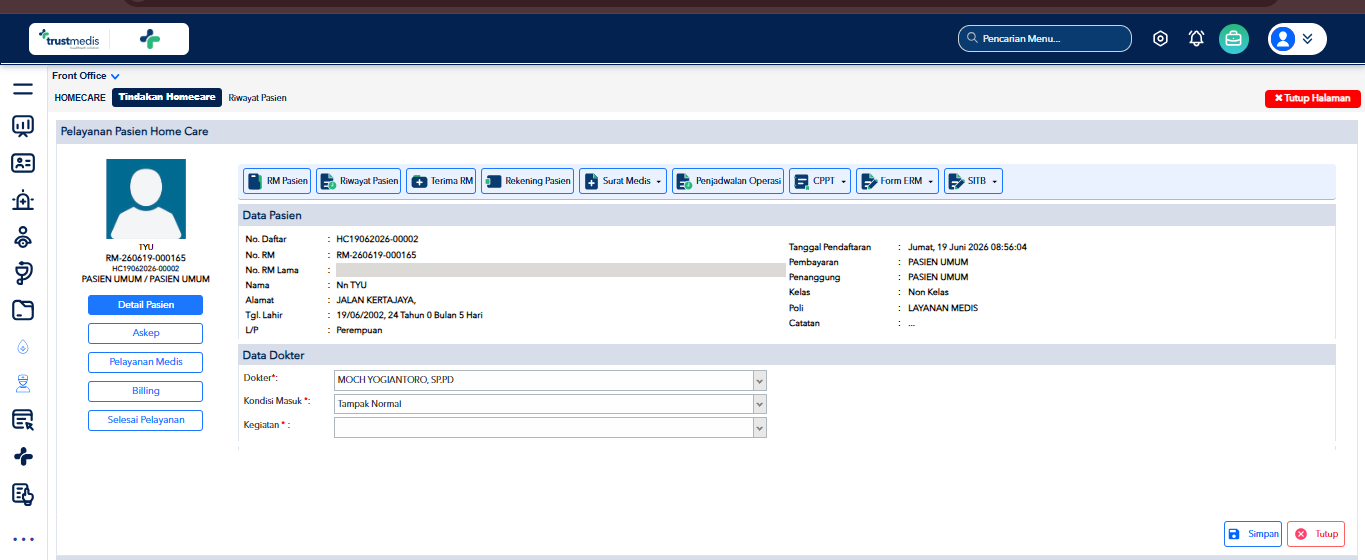Open the pinwheel plus sidebar icon
Screen dimensions: 1365x560
coord(23,456)
